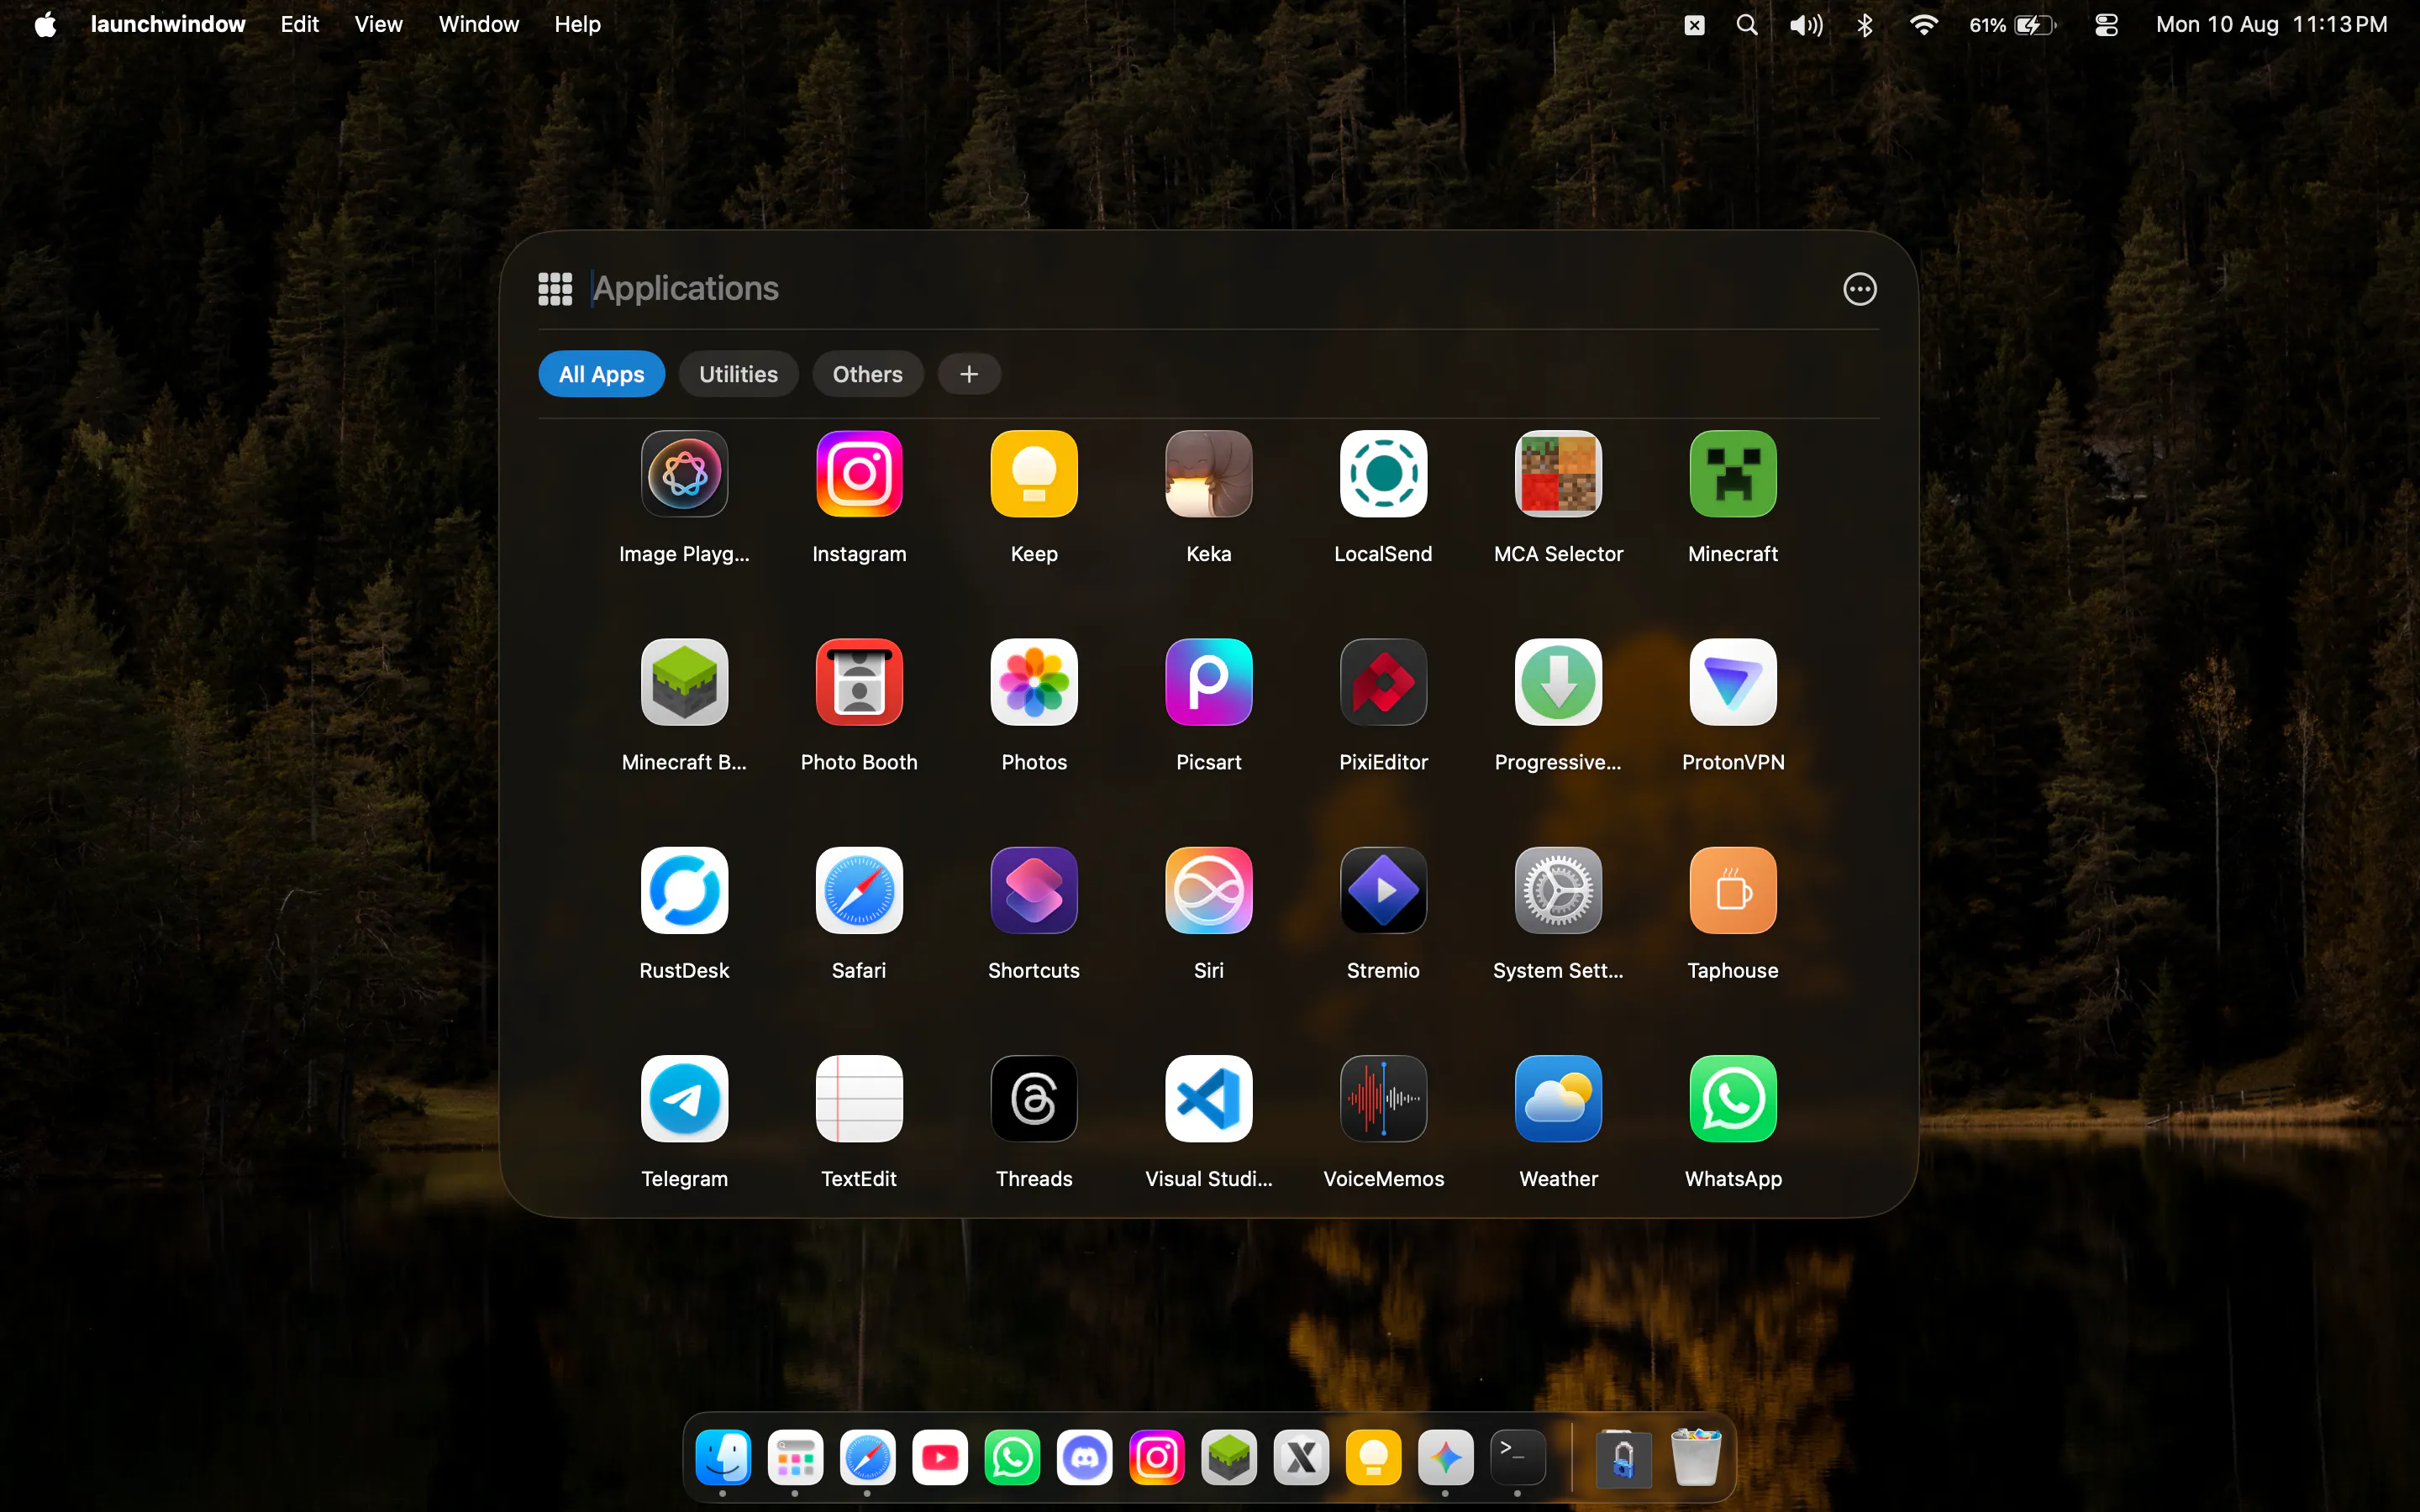
Task: Launch the Photos app
Action: (1034, 682)
